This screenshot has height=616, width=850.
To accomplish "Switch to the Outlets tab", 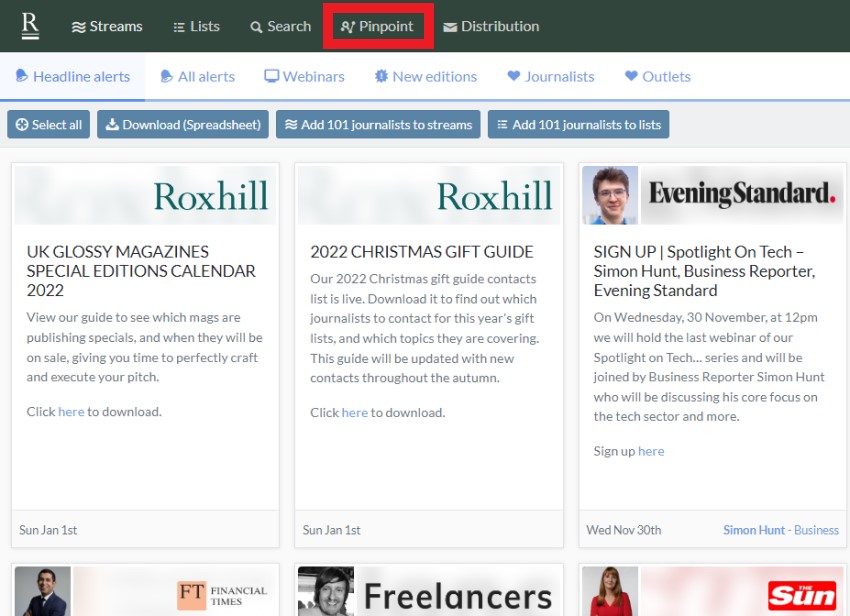I will tap(658, 76).
